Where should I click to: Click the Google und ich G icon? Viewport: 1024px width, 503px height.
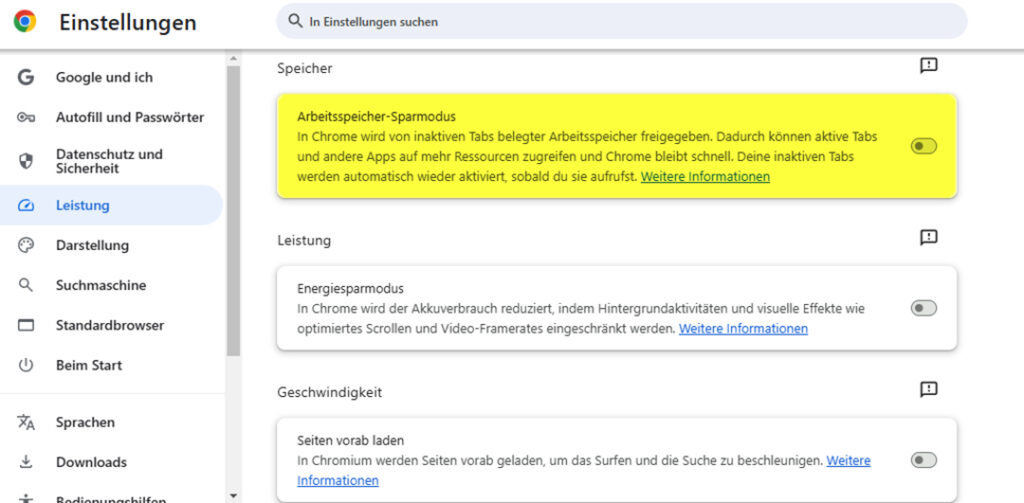[x=26, y=77]
